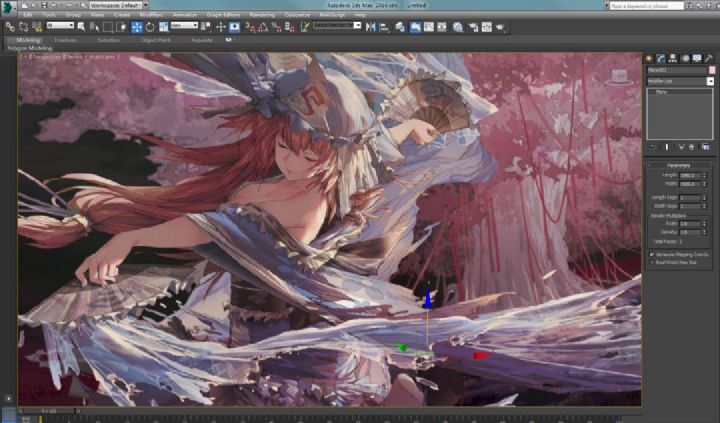Click the Select Object tool
Viewport: 720px width, 423px height.
click(81, 27)
